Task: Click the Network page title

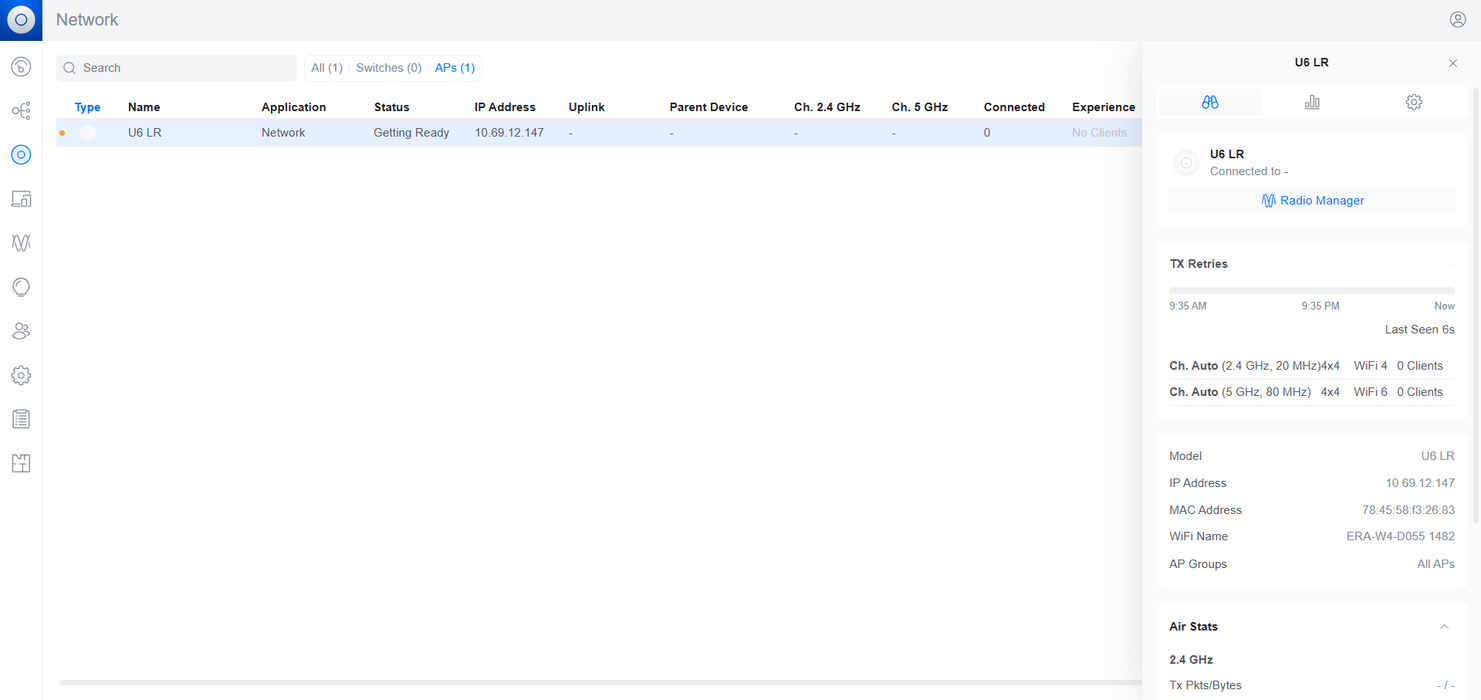Action: click(x=87, y=20)
